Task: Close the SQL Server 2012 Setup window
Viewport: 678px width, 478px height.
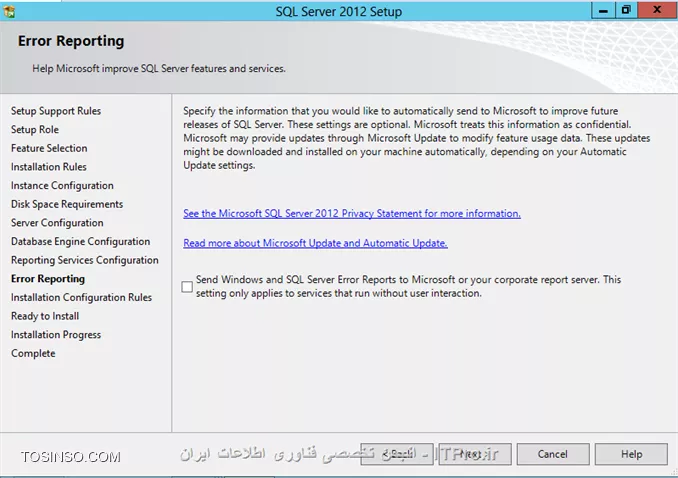Action: (657, 10)
